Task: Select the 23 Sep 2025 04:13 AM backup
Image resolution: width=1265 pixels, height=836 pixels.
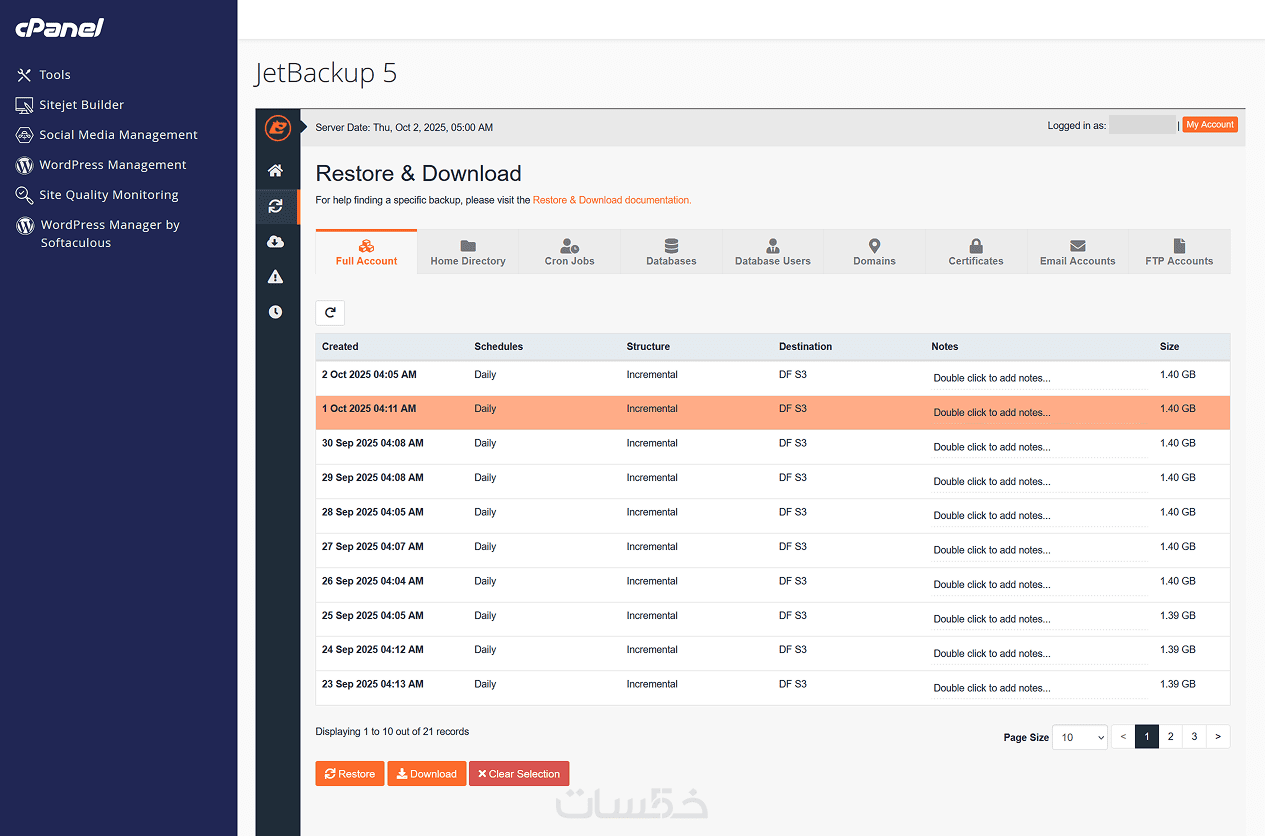Action: (773, 688)
